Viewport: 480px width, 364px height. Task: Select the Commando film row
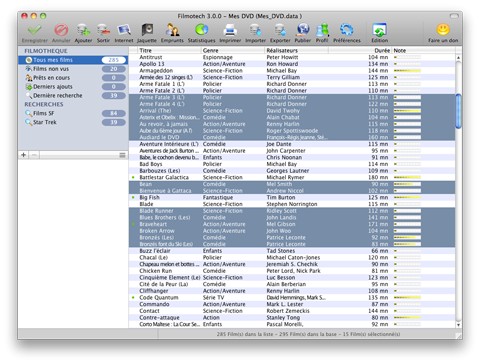[292, 304]
